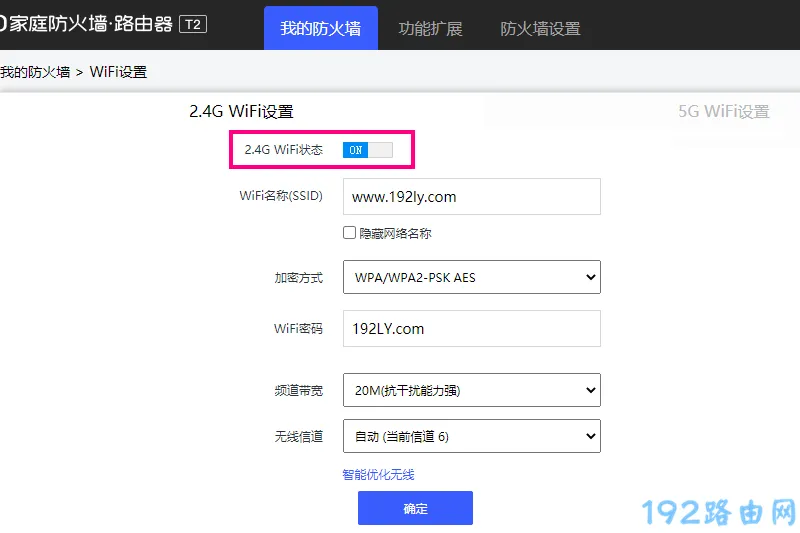Viewport: 800px width, 533px height.
Task: Open the 频道带宽 dropdown
Action: pyautogui.click(x=471, y=391)
